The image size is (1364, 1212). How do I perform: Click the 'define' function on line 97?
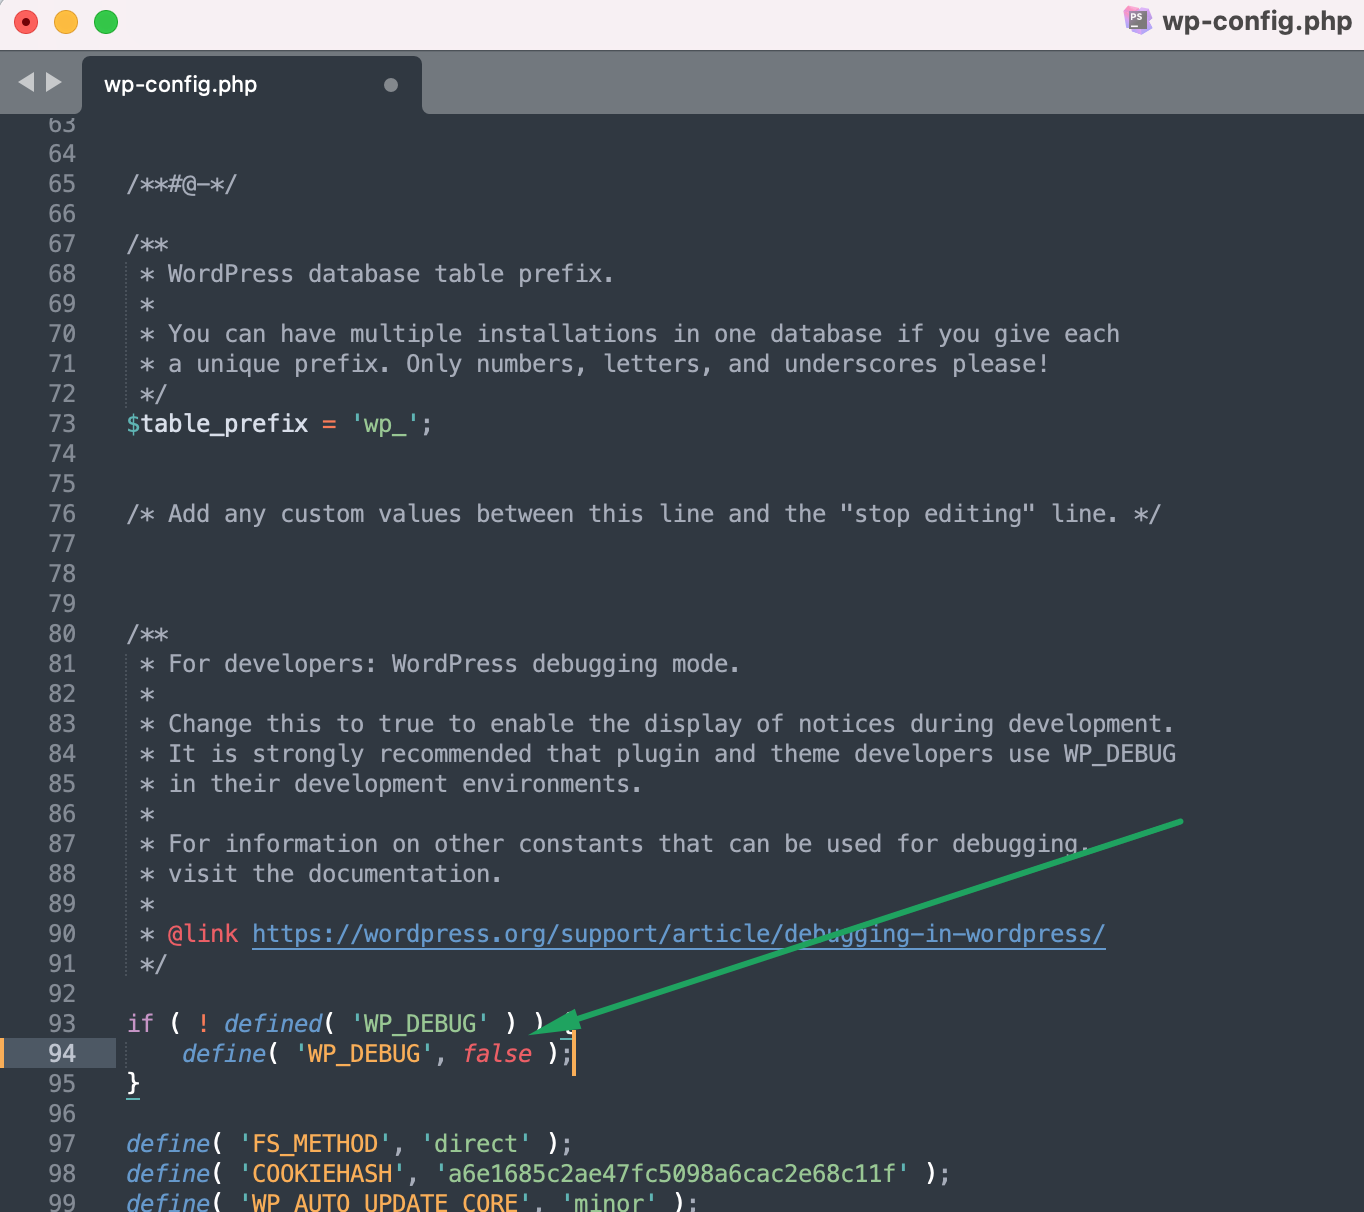coord(168,1144)
